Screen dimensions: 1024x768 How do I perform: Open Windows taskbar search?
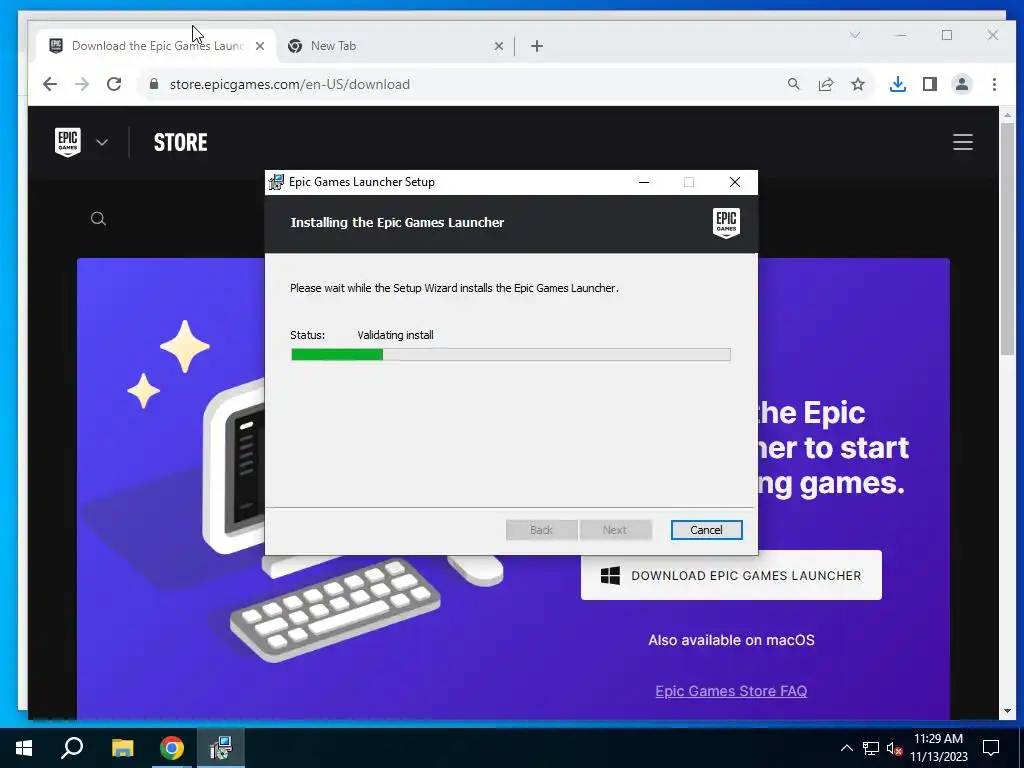tap(72, 748)
